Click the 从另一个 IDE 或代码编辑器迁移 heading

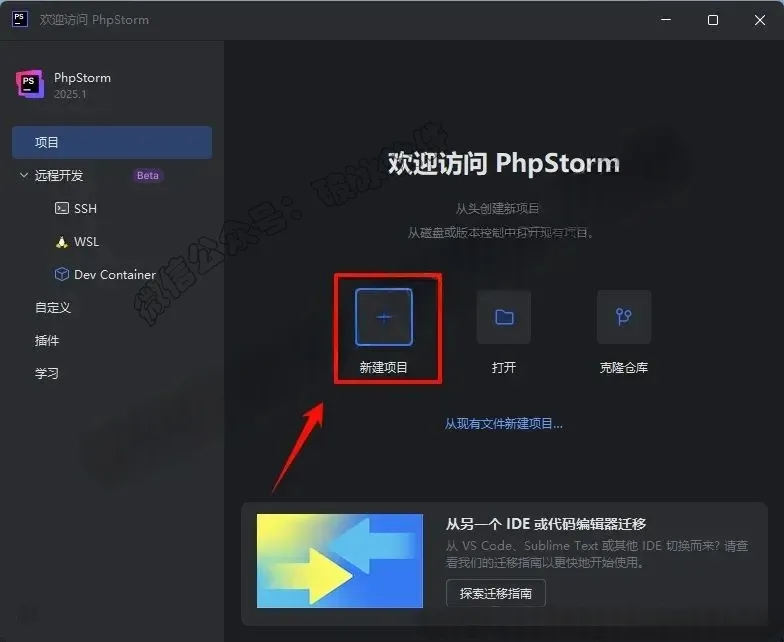click(546, 524)
